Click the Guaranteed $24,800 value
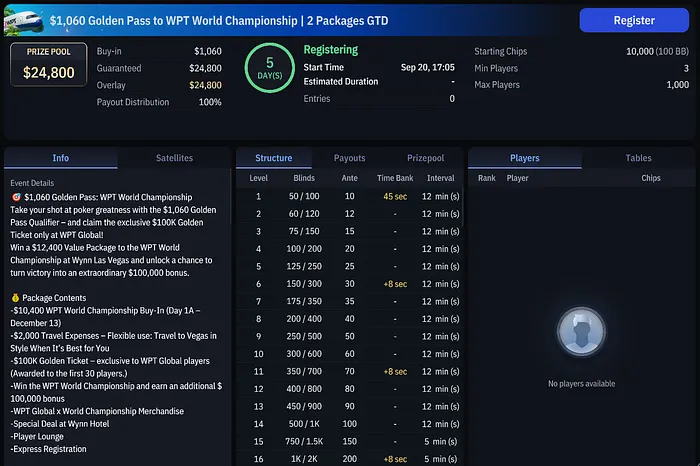Screen dimensions: 700x466 pyautogui.click(x=205, y=68)
